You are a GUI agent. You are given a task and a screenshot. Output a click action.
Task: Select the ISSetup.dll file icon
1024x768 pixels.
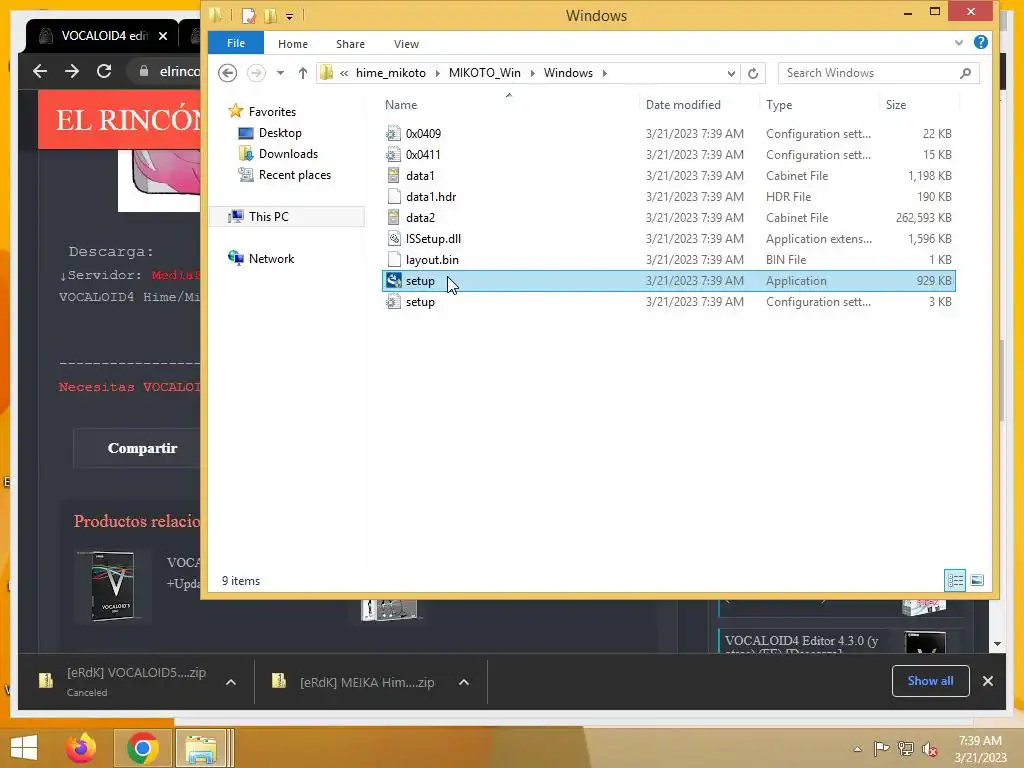coord(393,238)
